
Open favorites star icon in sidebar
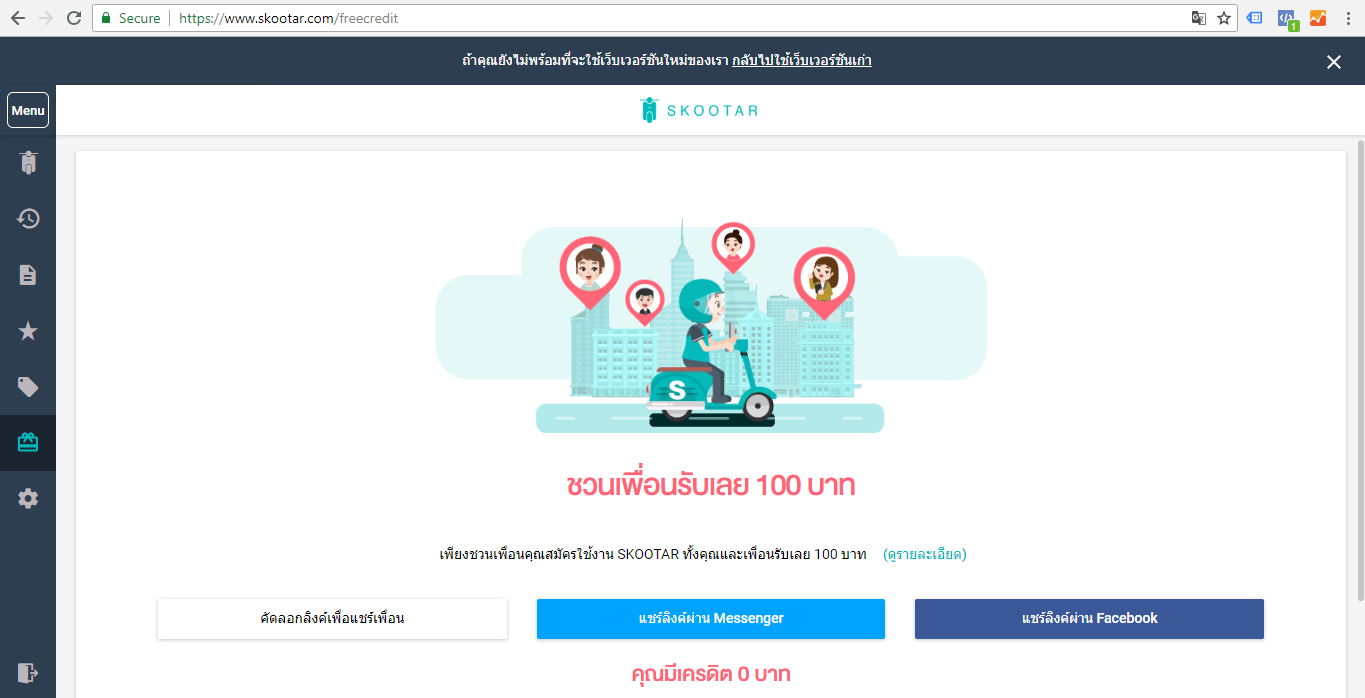click(28, 331)
